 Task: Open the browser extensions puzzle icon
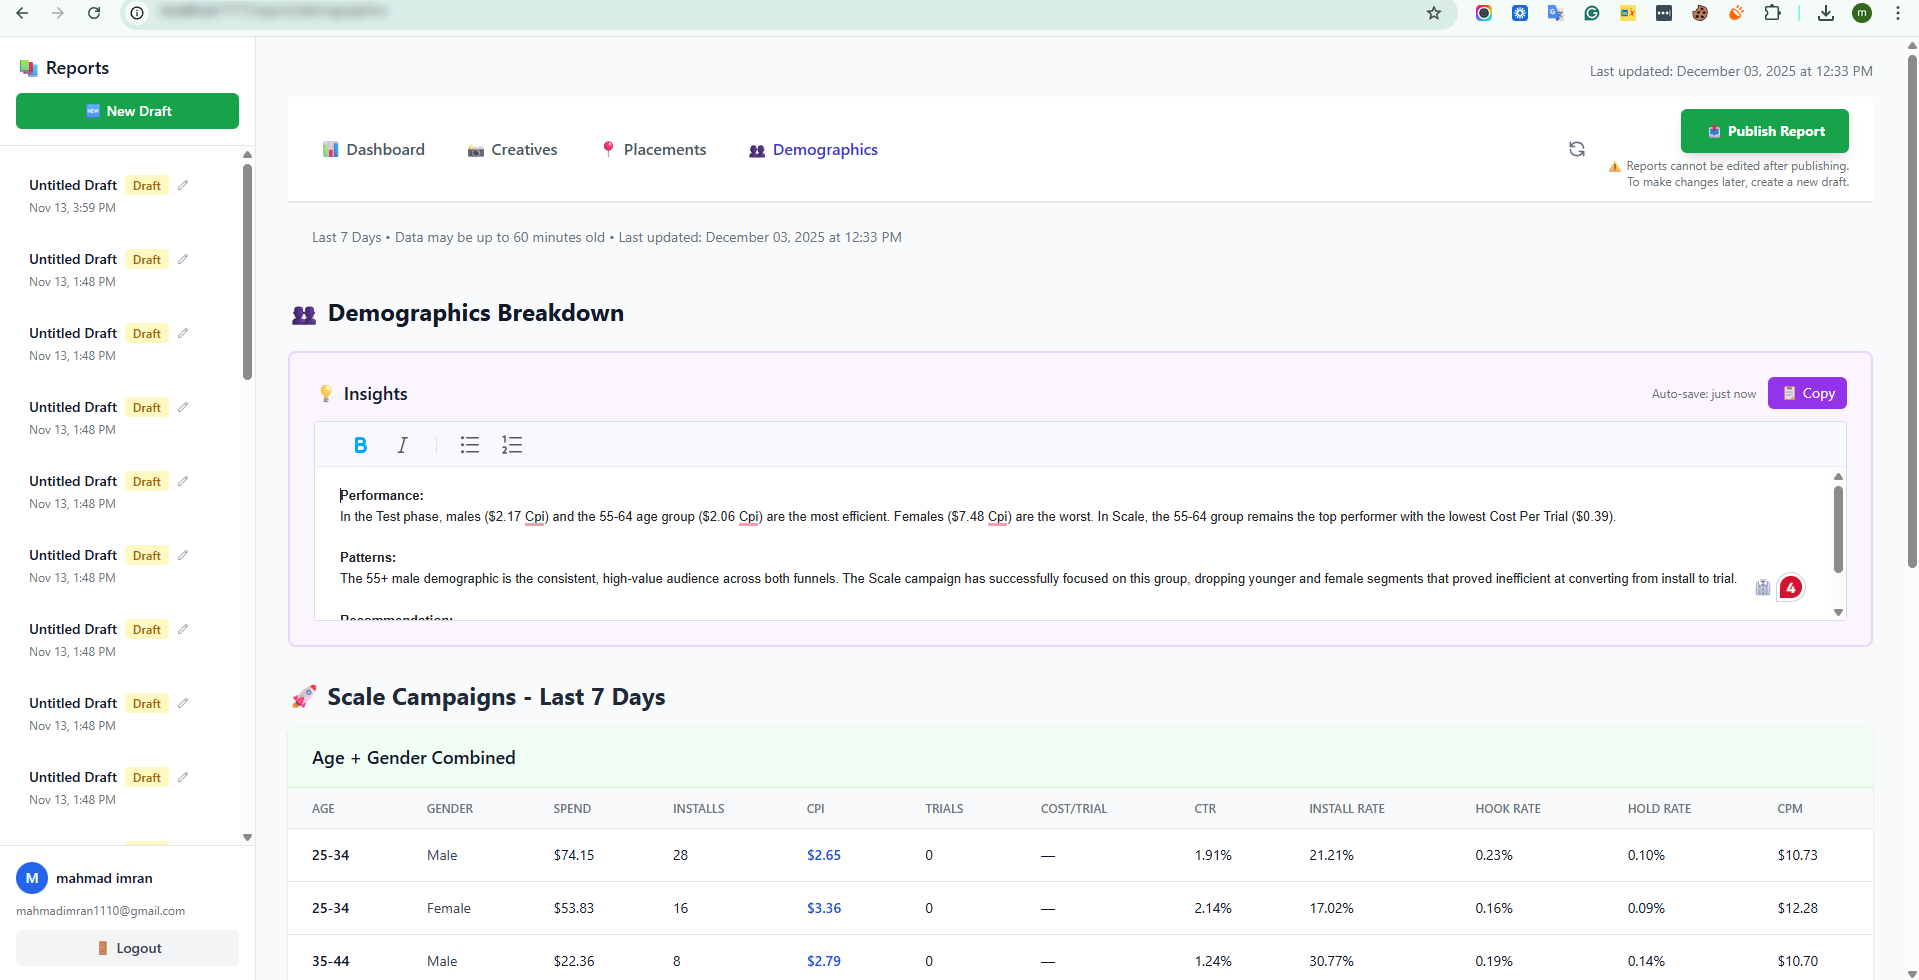(x=1772, y=13)
